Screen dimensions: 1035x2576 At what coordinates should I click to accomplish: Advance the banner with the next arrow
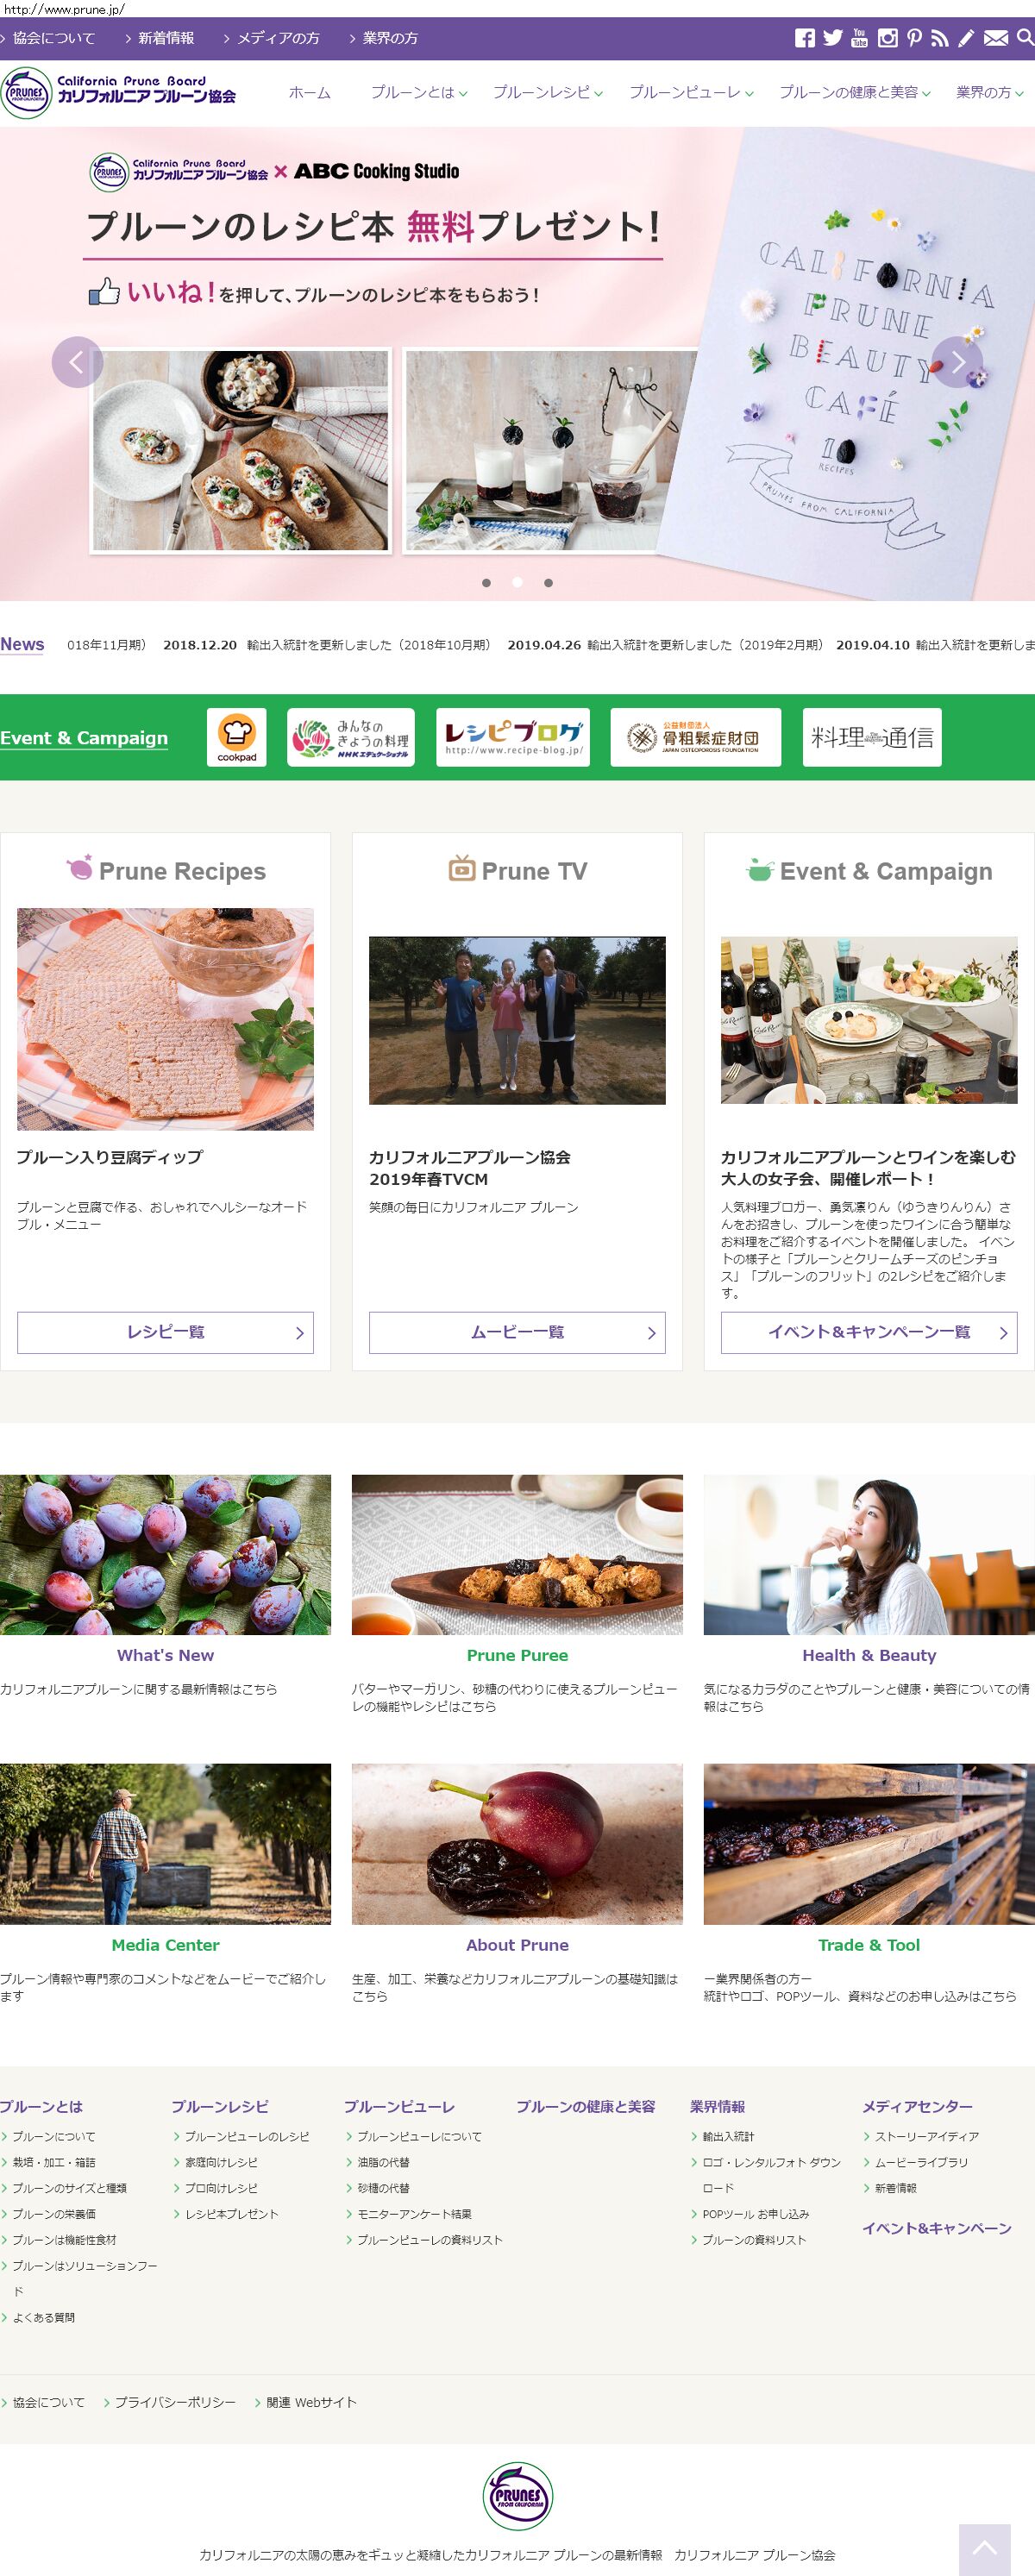pos(957,361)
